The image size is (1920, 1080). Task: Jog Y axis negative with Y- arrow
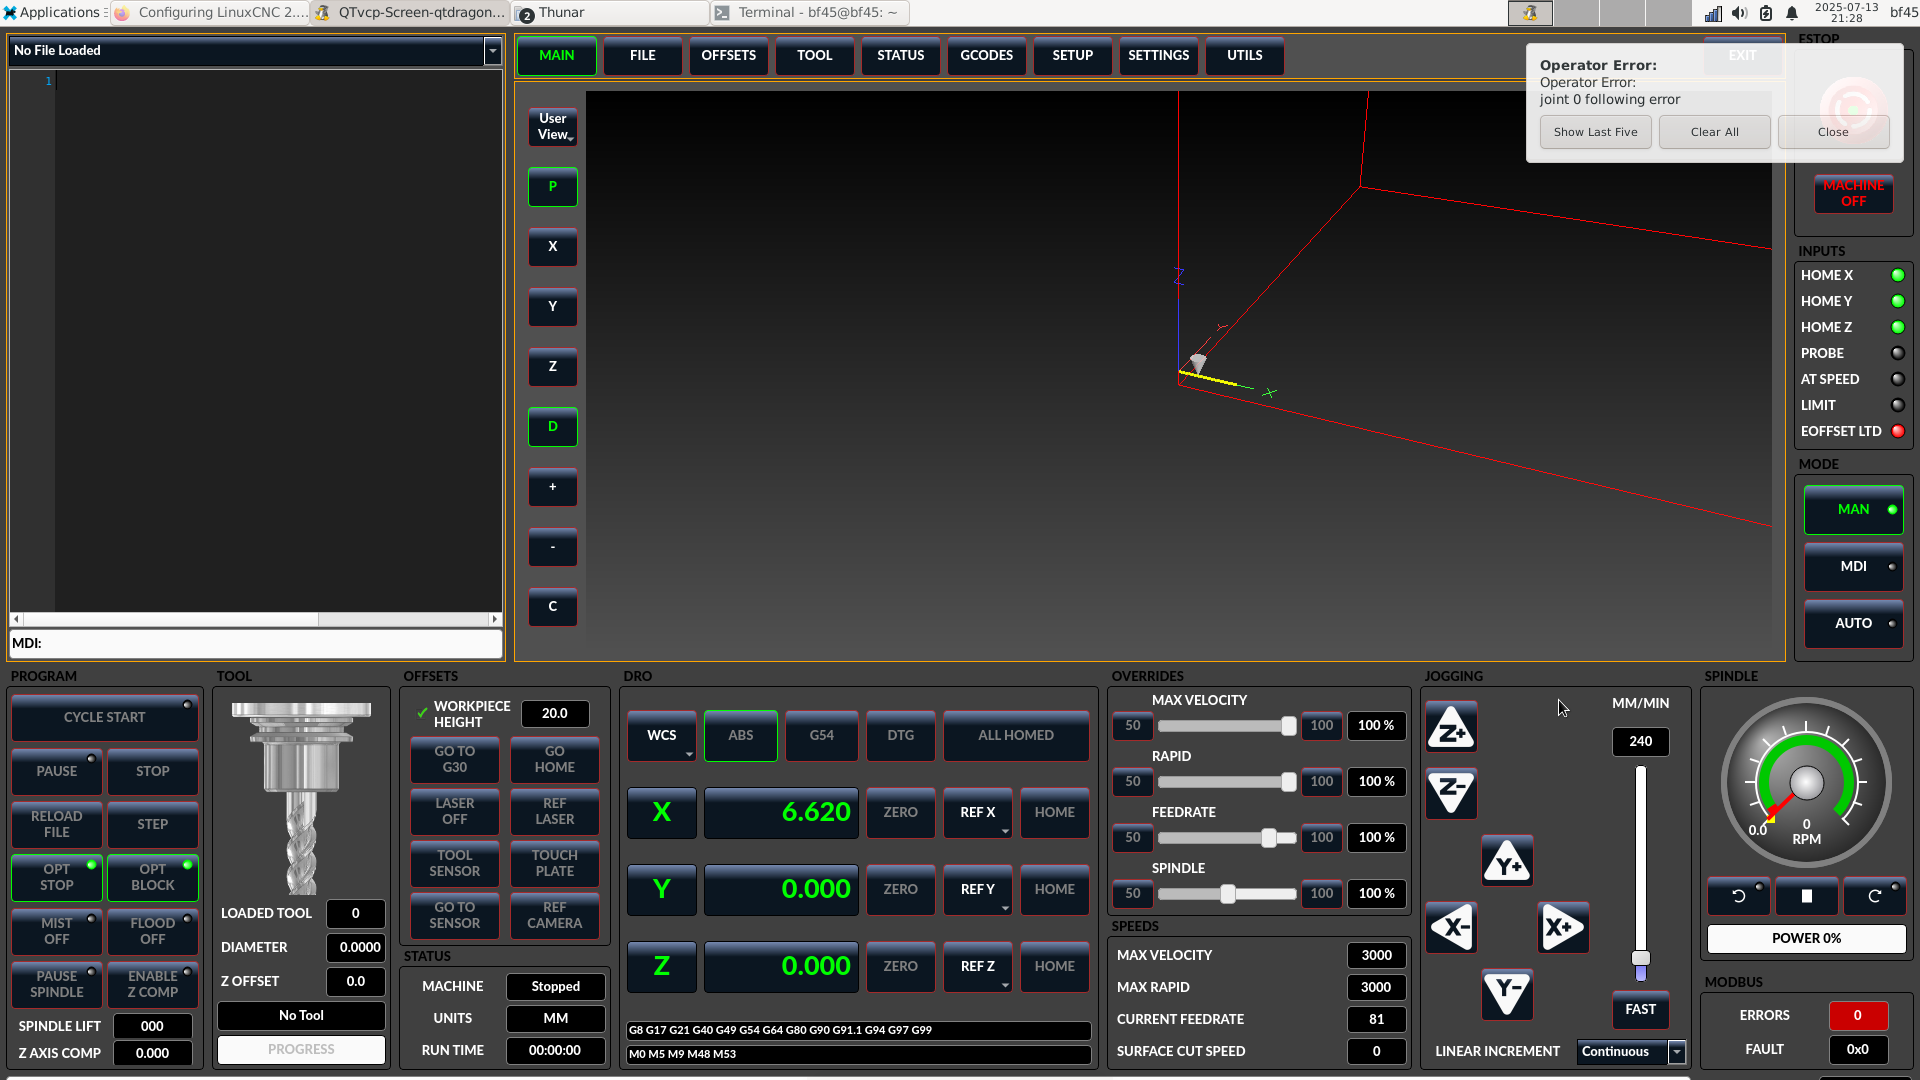click(1507, 994)
